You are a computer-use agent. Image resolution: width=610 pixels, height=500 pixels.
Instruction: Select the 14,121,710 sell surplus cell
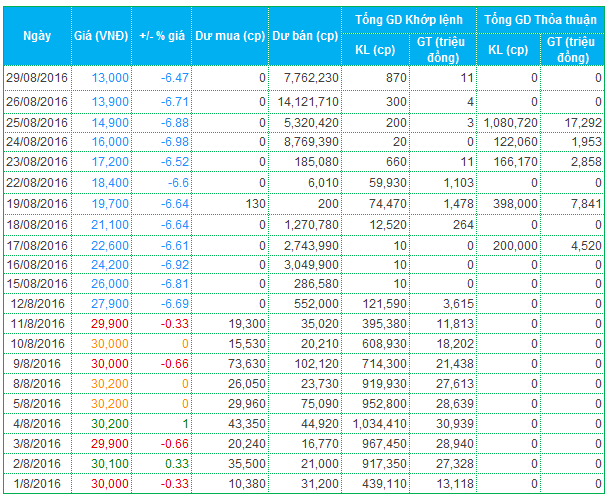point(304,102)
